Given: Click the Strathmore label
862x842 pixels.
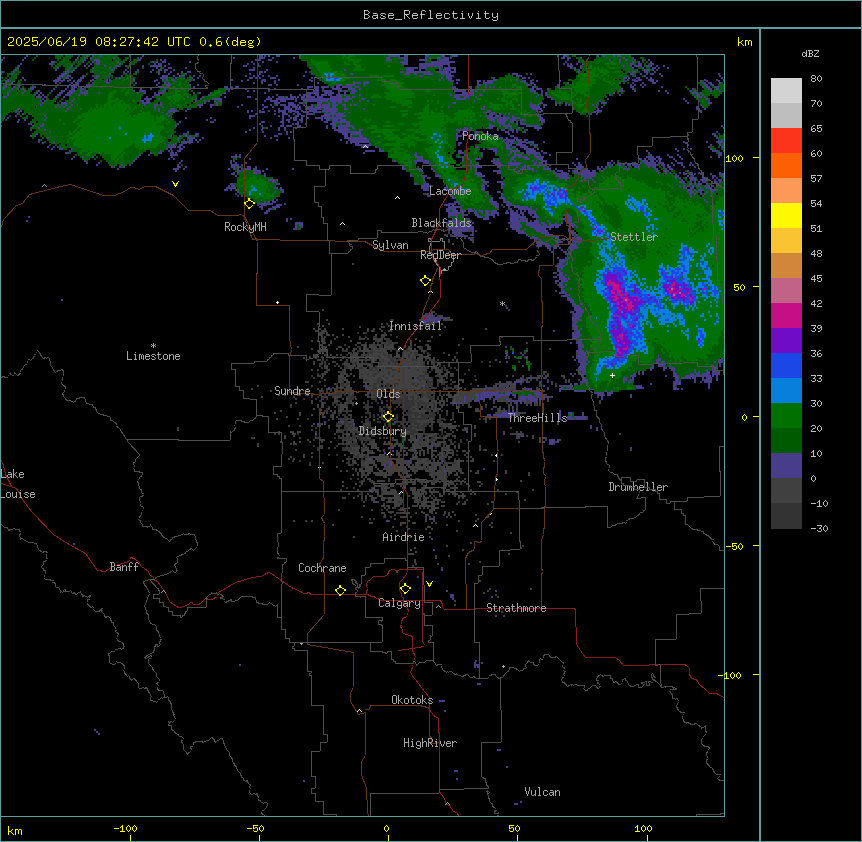Looking at the screenshot, I should (x=516, y=608).
